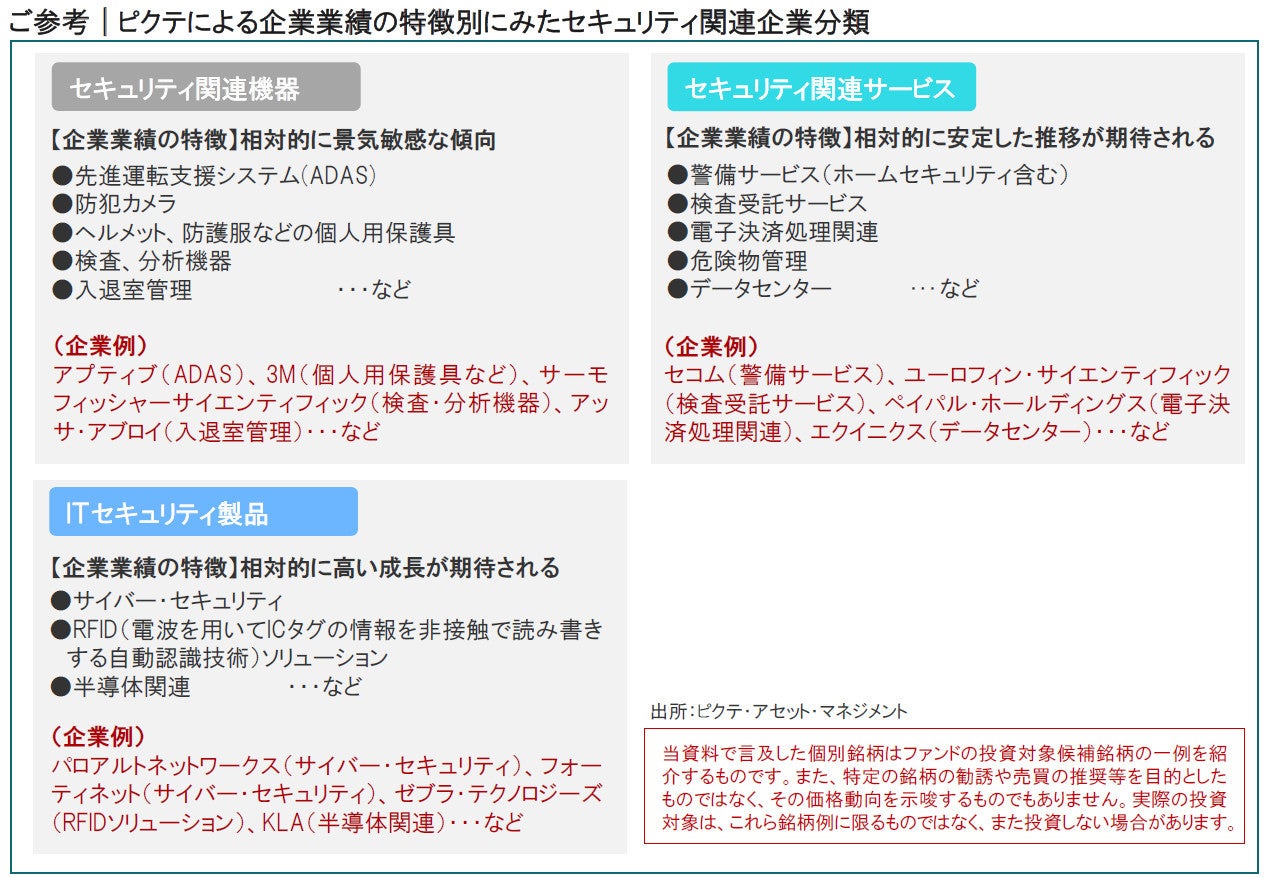Click the title starting "ご参考｜ピクテによる企業業績"
This screenshot has height=877, width=1267.
point(438,21)
